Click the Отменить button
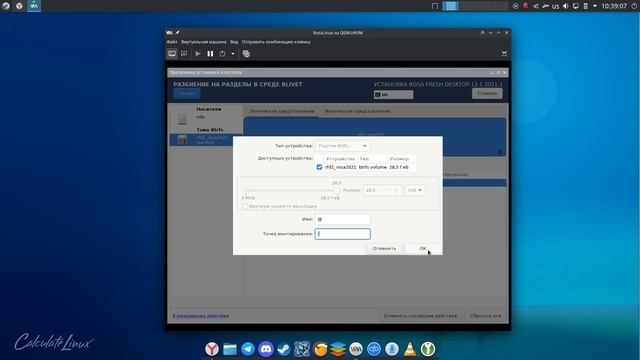The height and width of the screenshot is (360, 640). point(384,248)
